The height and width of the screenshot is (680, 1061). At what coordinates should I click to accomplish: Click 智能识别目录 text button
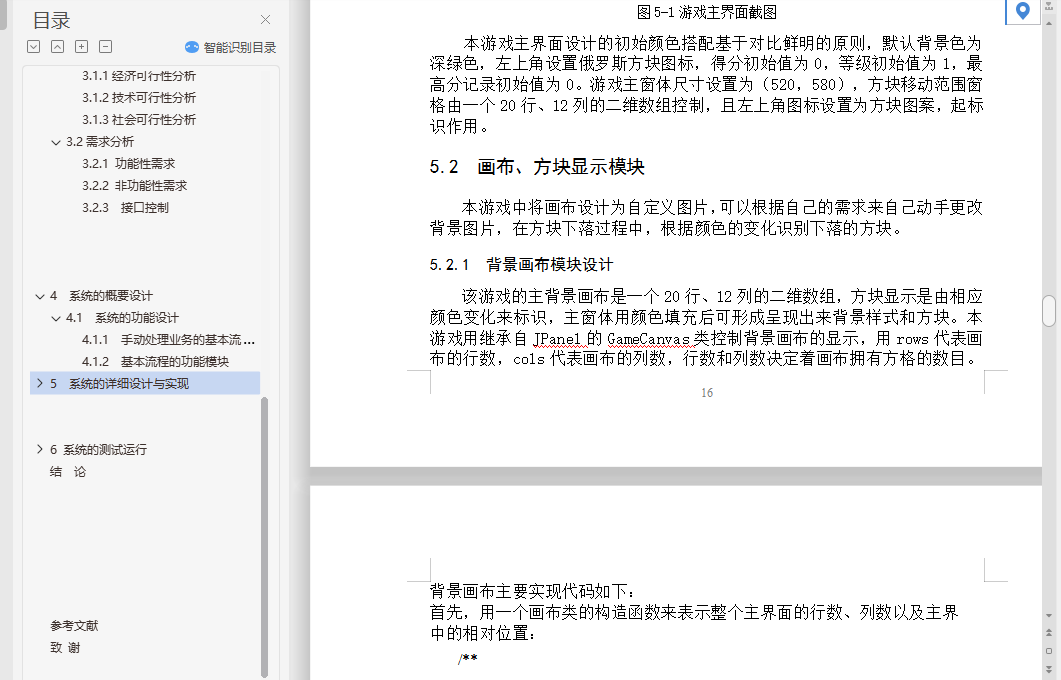point(240,47)
